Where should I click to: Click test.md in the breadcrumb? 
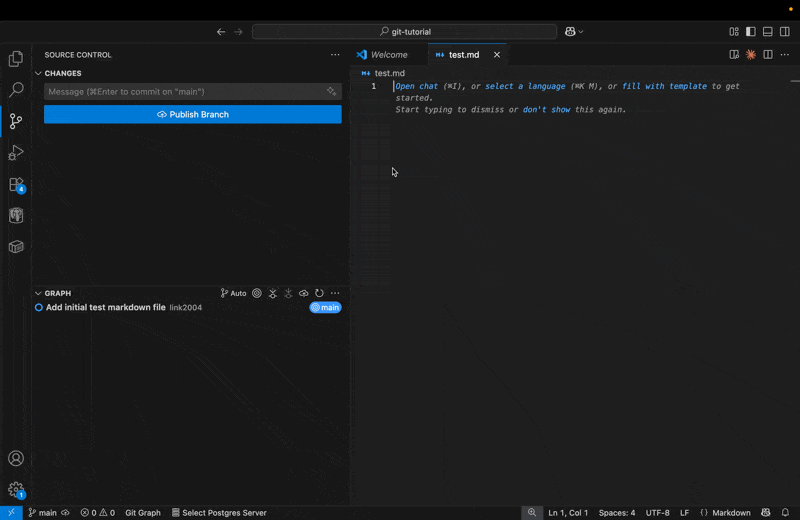pyautogui.click(x=389, y=73)
